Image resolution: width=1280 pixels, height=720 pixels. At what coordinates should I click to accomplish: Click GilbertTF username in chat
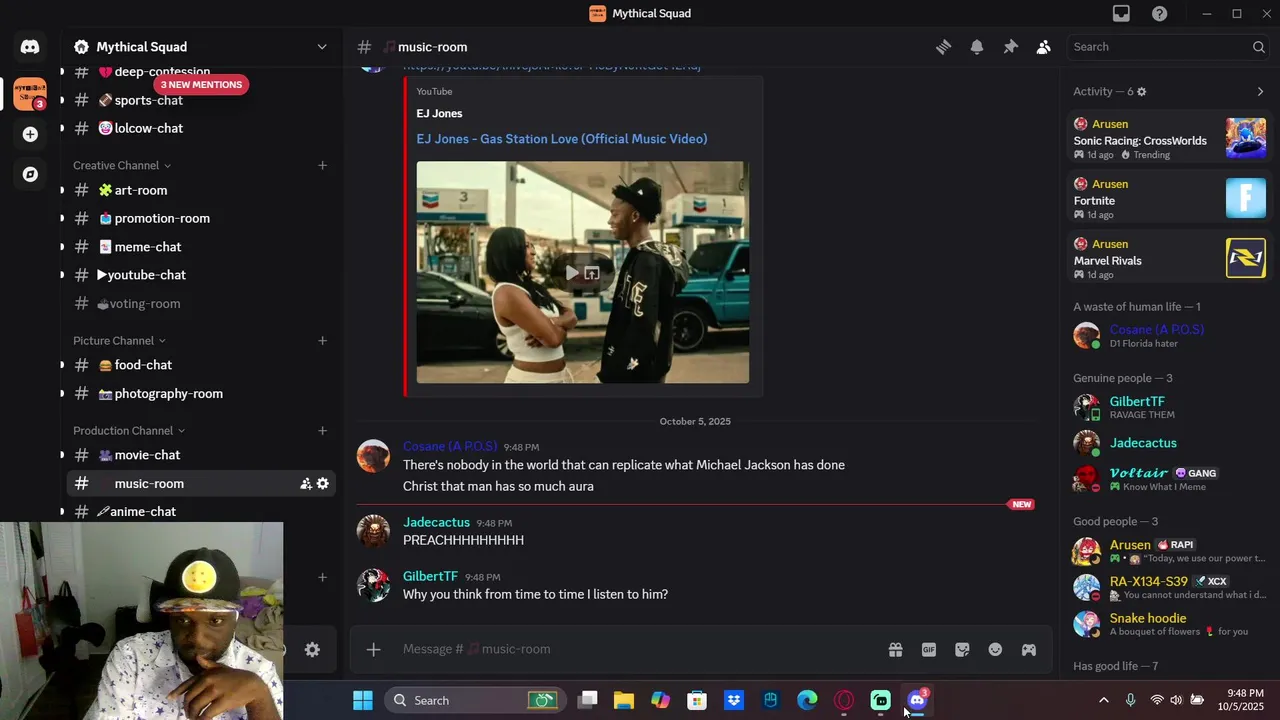click(x=430, y=576)
